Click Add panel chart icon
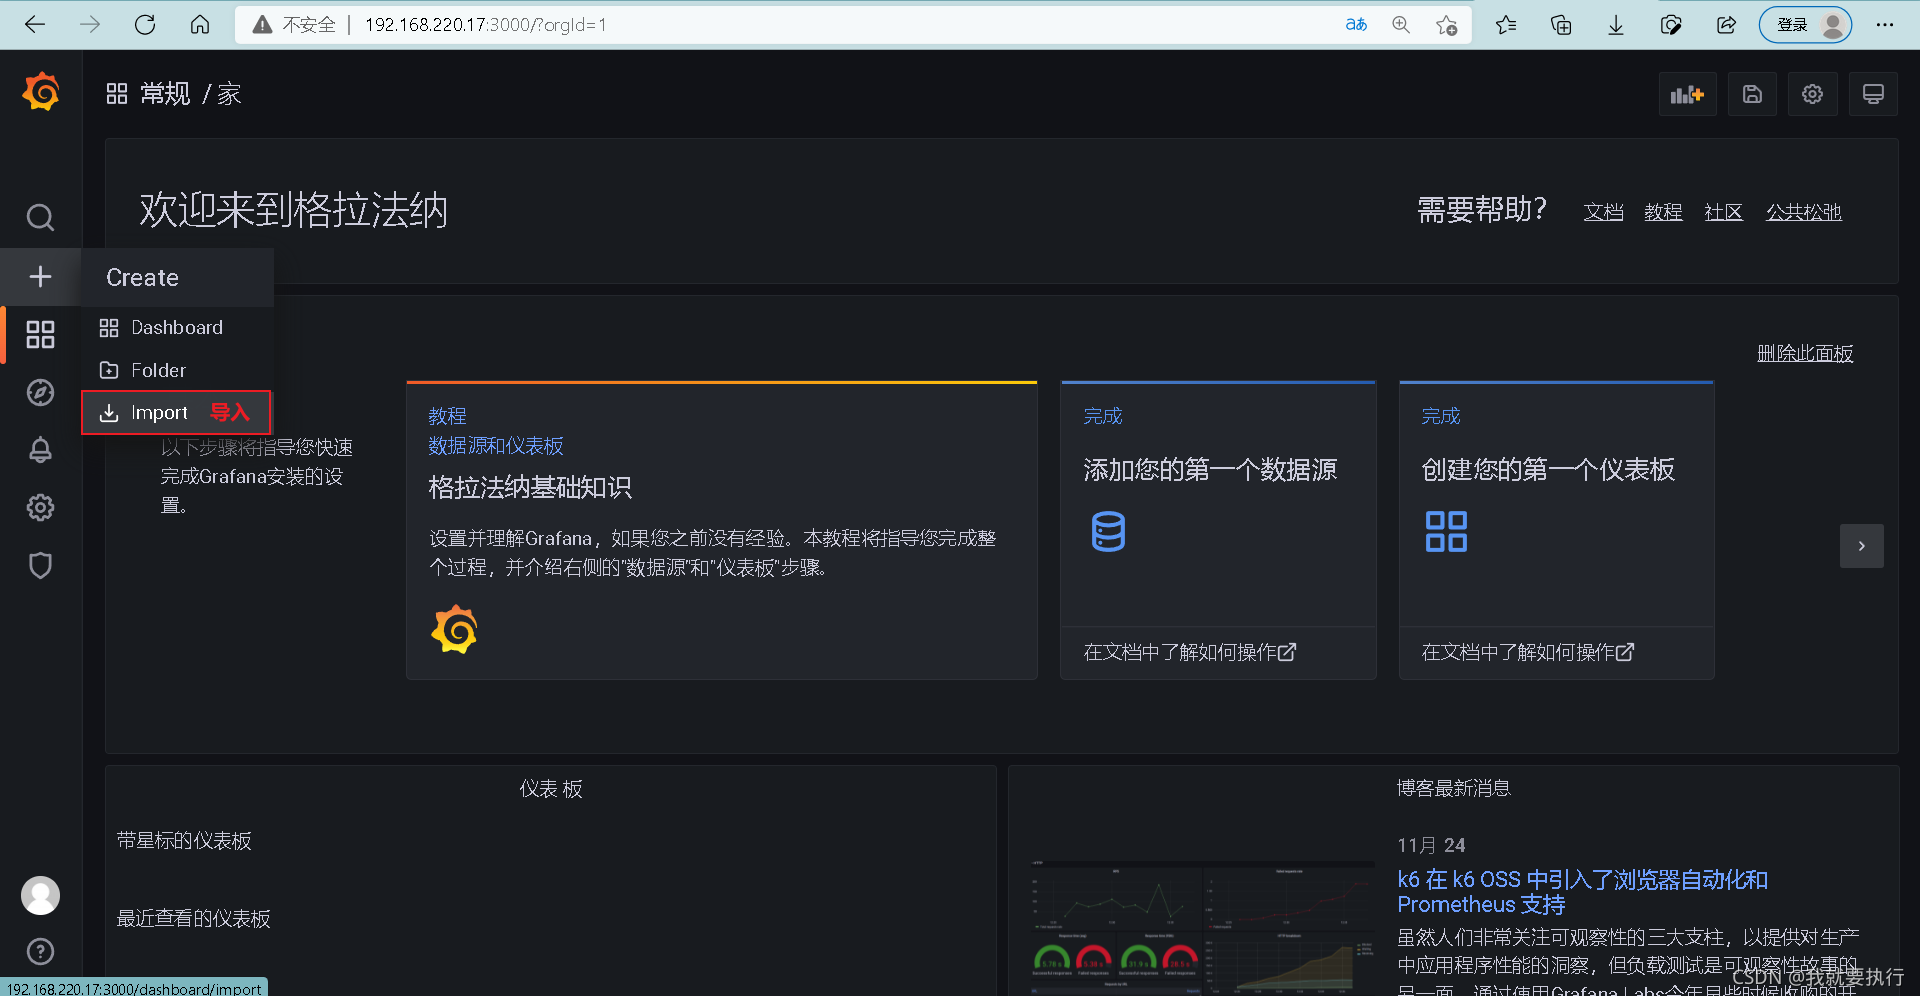 [1687, 94]
